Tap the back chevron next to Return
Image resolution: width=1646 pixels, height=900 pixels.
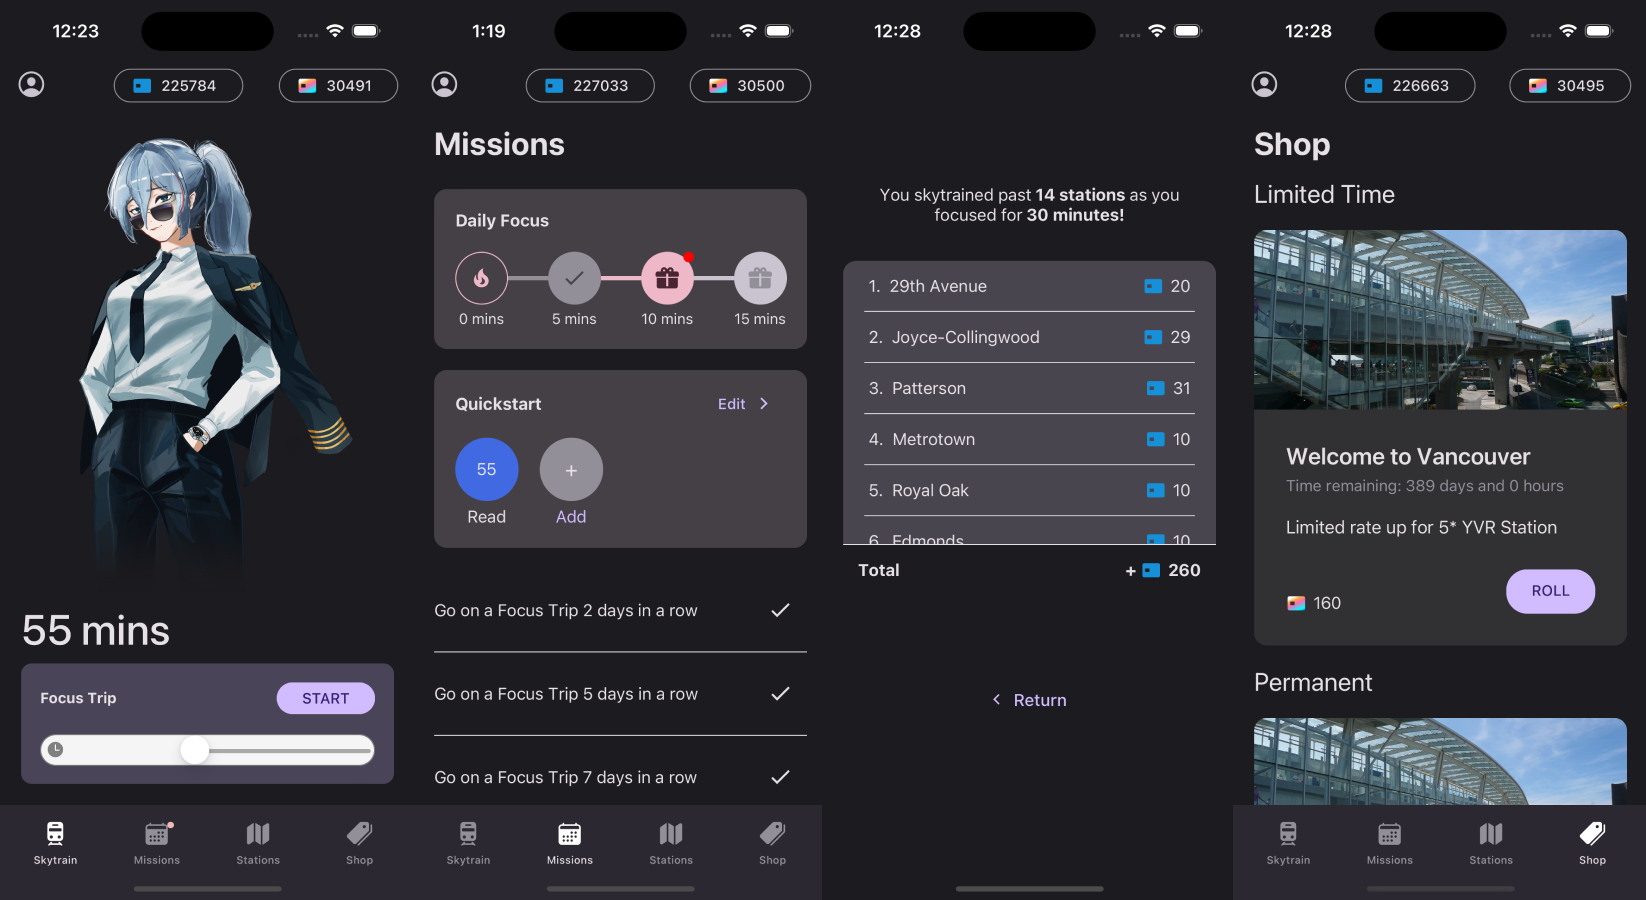(996, 700)
